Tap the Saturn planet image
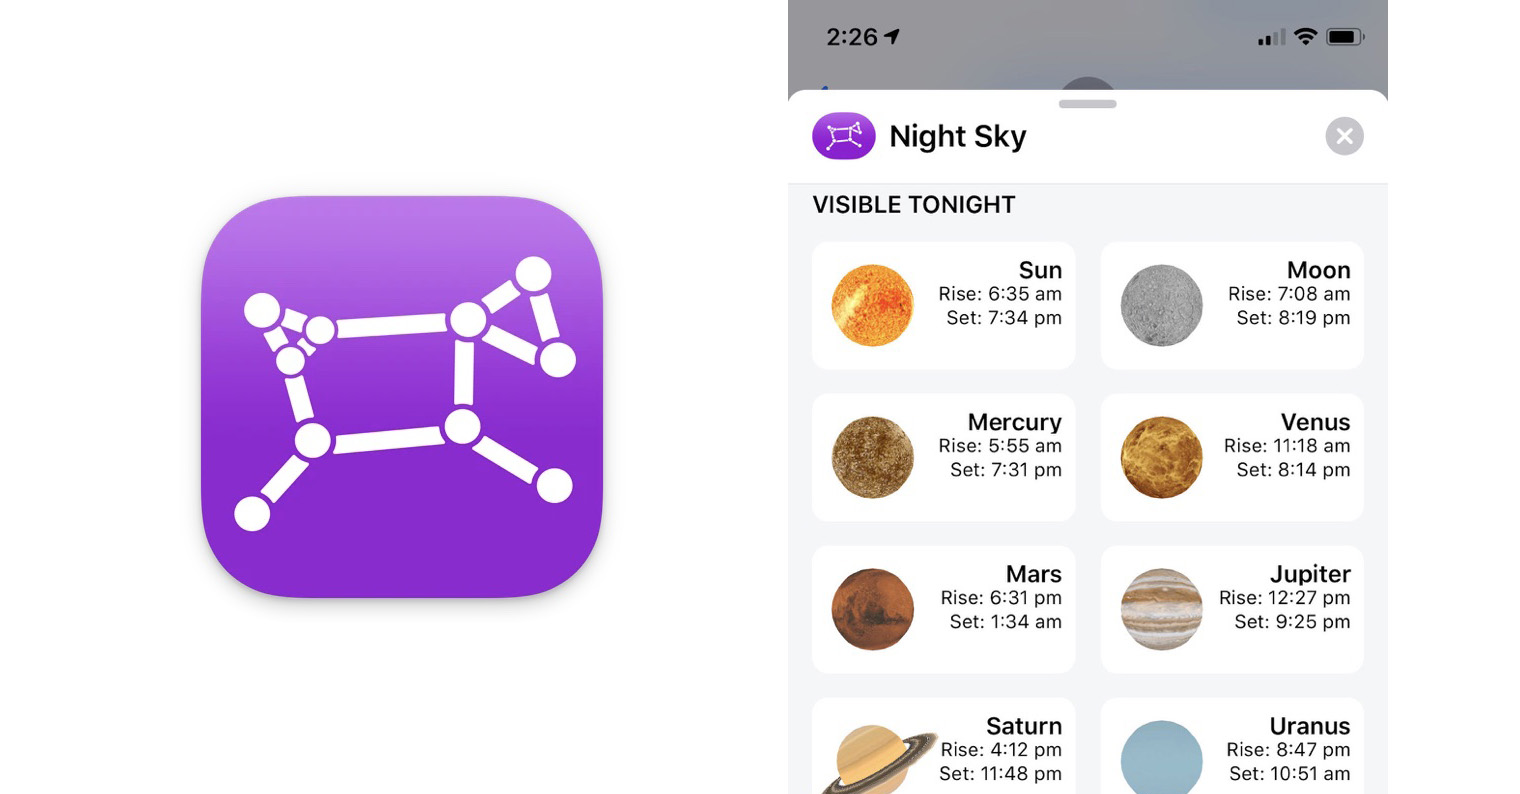Image resolution: width=1520 pixels, height=794 pixels. [878, 758]
